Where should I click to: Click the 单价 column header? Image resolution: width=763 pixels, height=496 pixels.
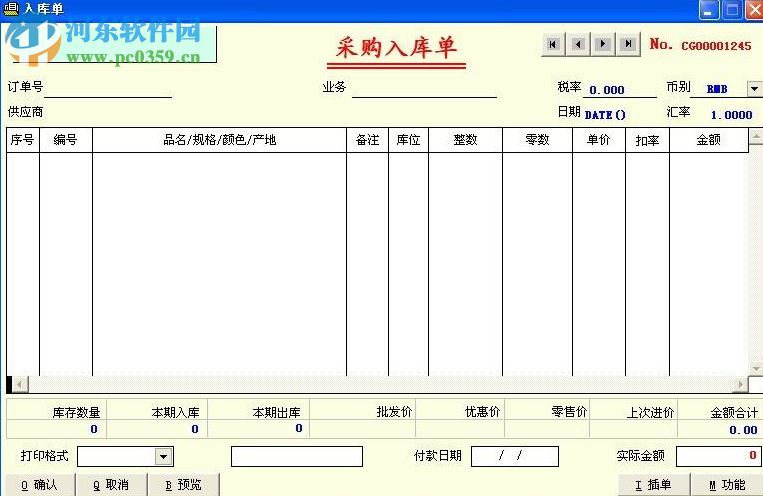[599, 140]
